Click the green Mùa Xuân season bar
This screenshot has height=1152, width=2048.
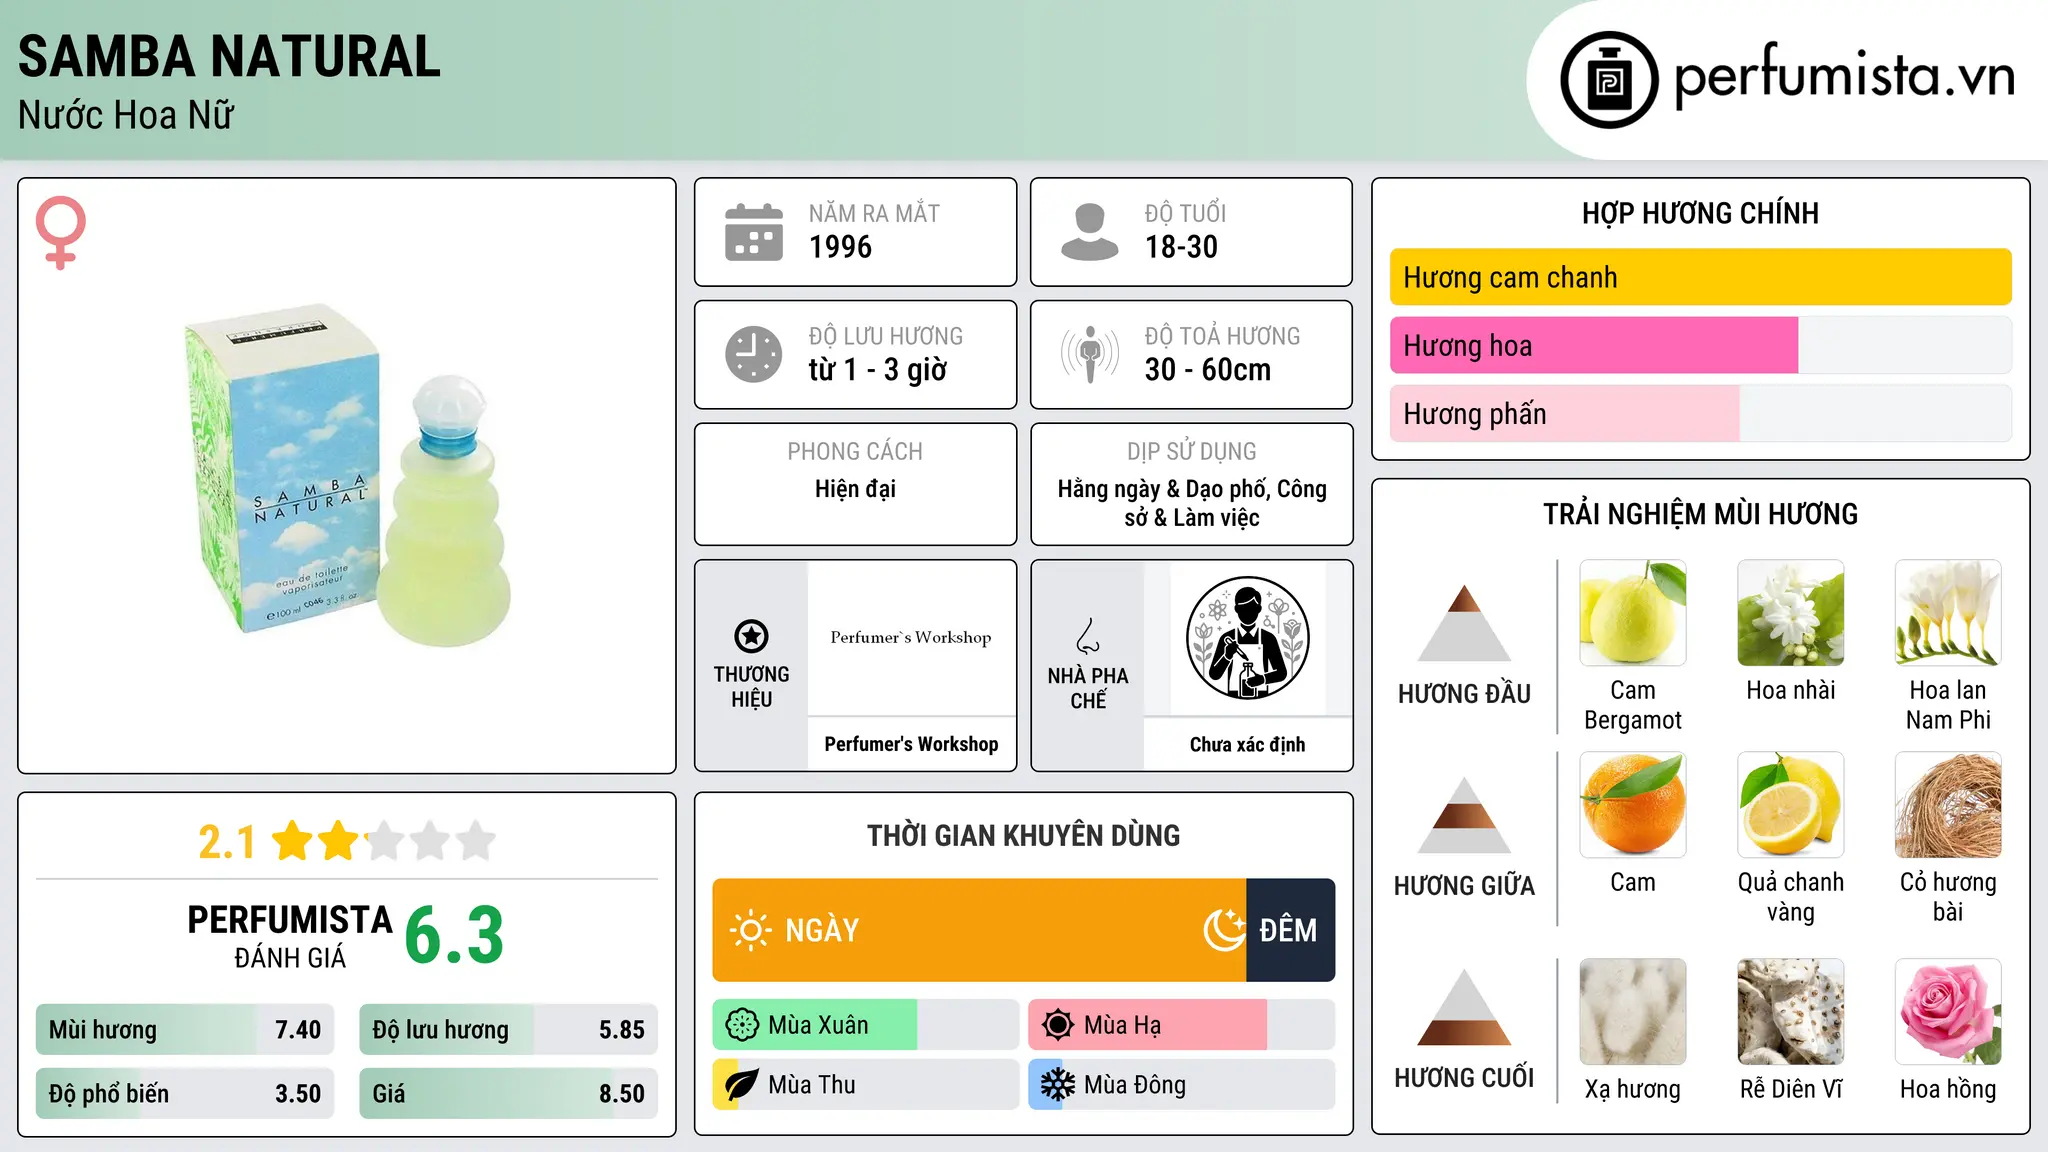[x=815, y=1025]
